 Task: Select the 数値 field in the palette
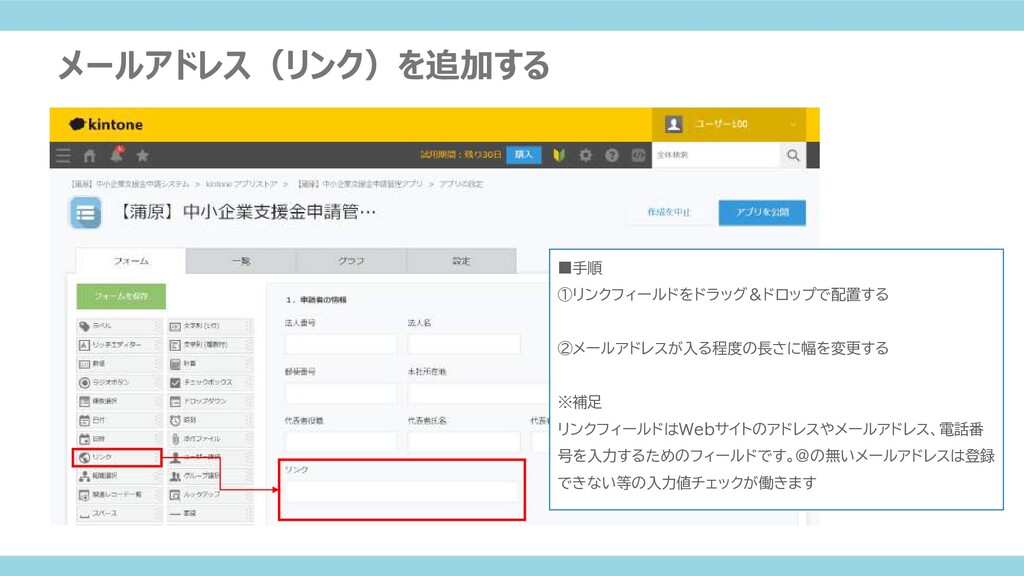coord(118,364)
